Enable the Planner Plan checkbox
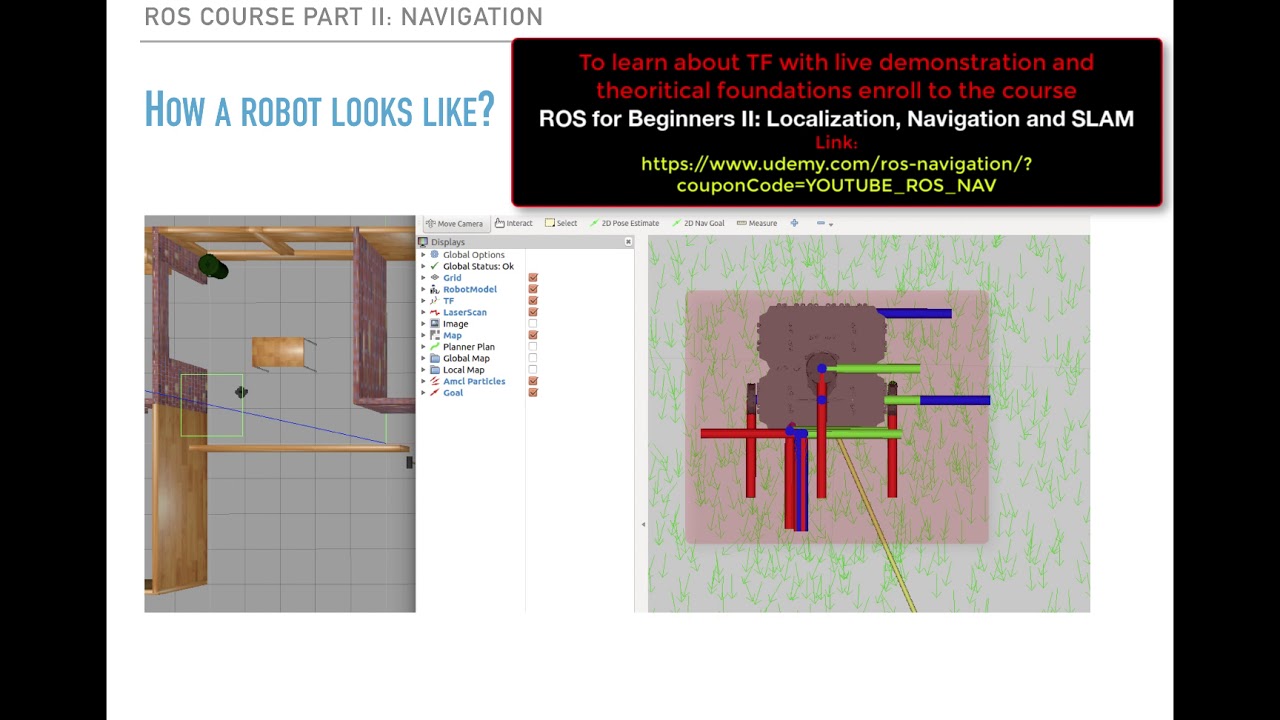Image resolution: width=1280 pixels, height=720 pixels. point(533,347)
